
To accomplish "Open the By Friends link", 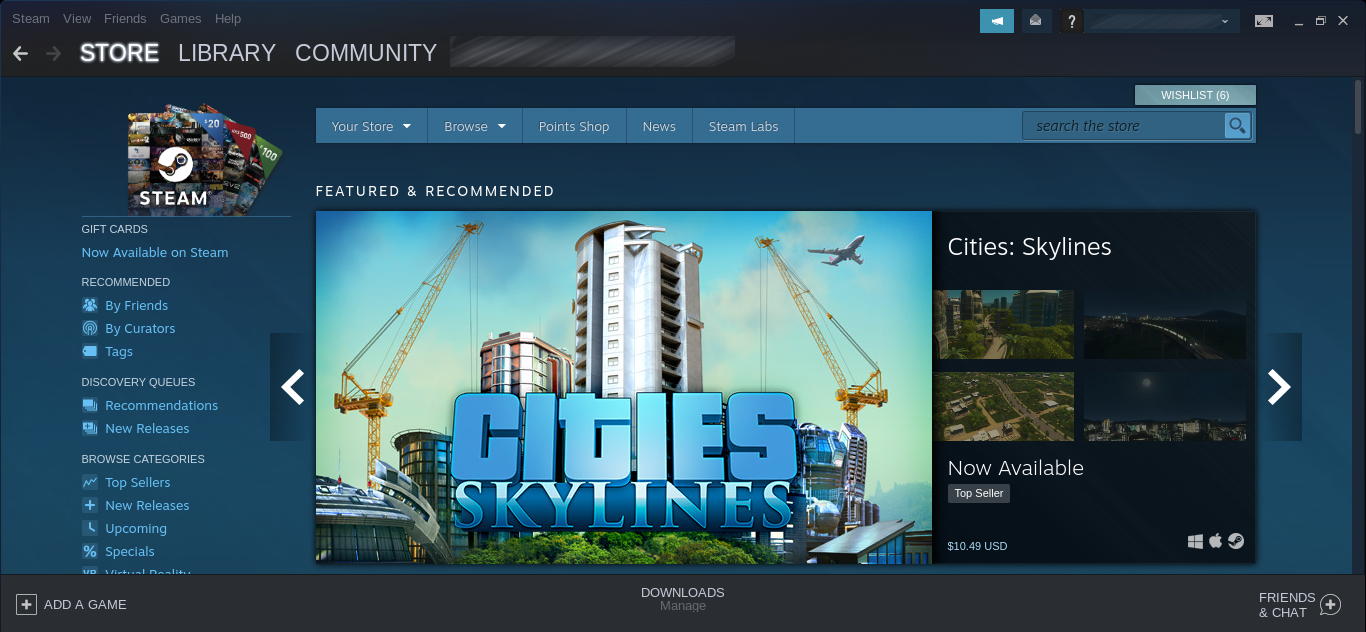I will [x=136, y=305].
